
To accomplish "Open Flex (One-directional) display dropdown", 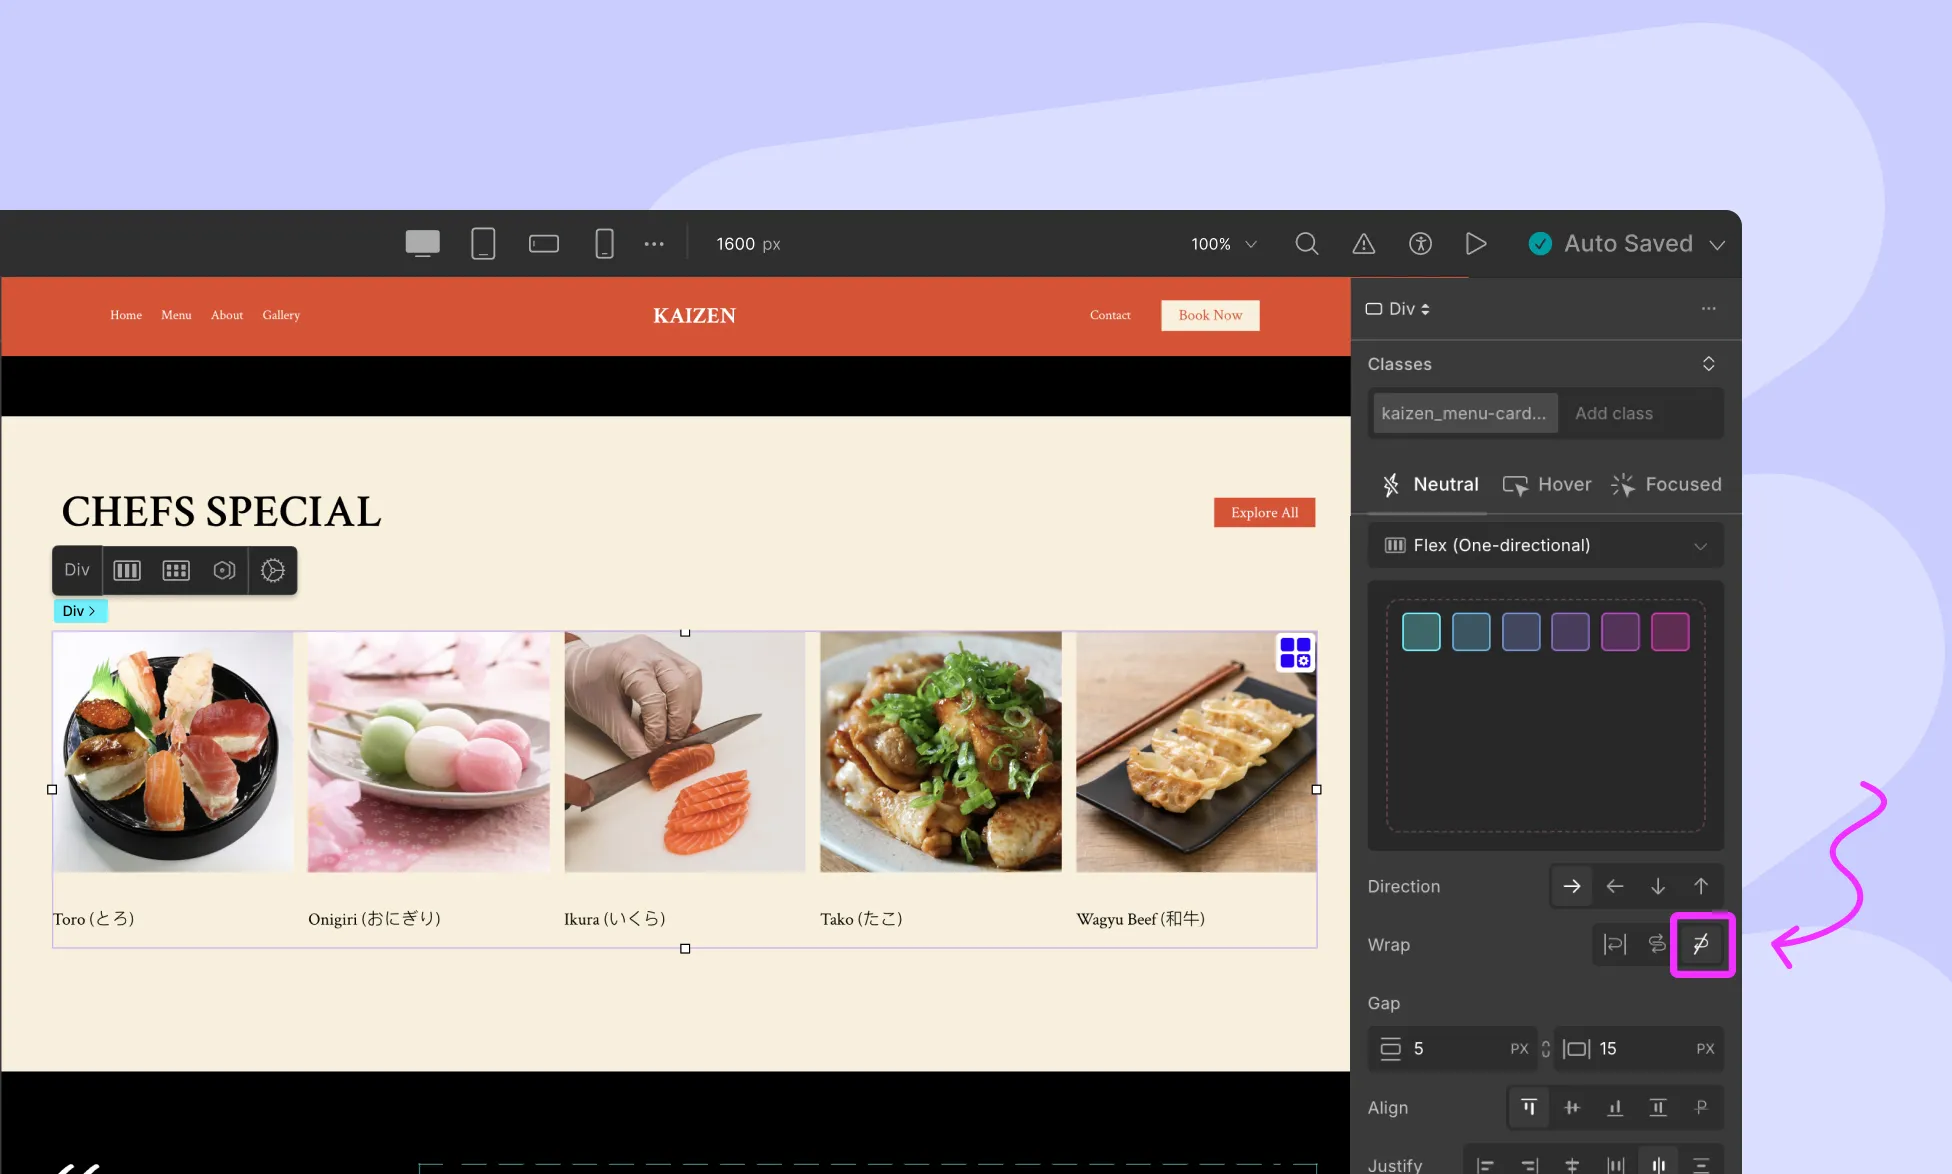I will pos(1545,545).
